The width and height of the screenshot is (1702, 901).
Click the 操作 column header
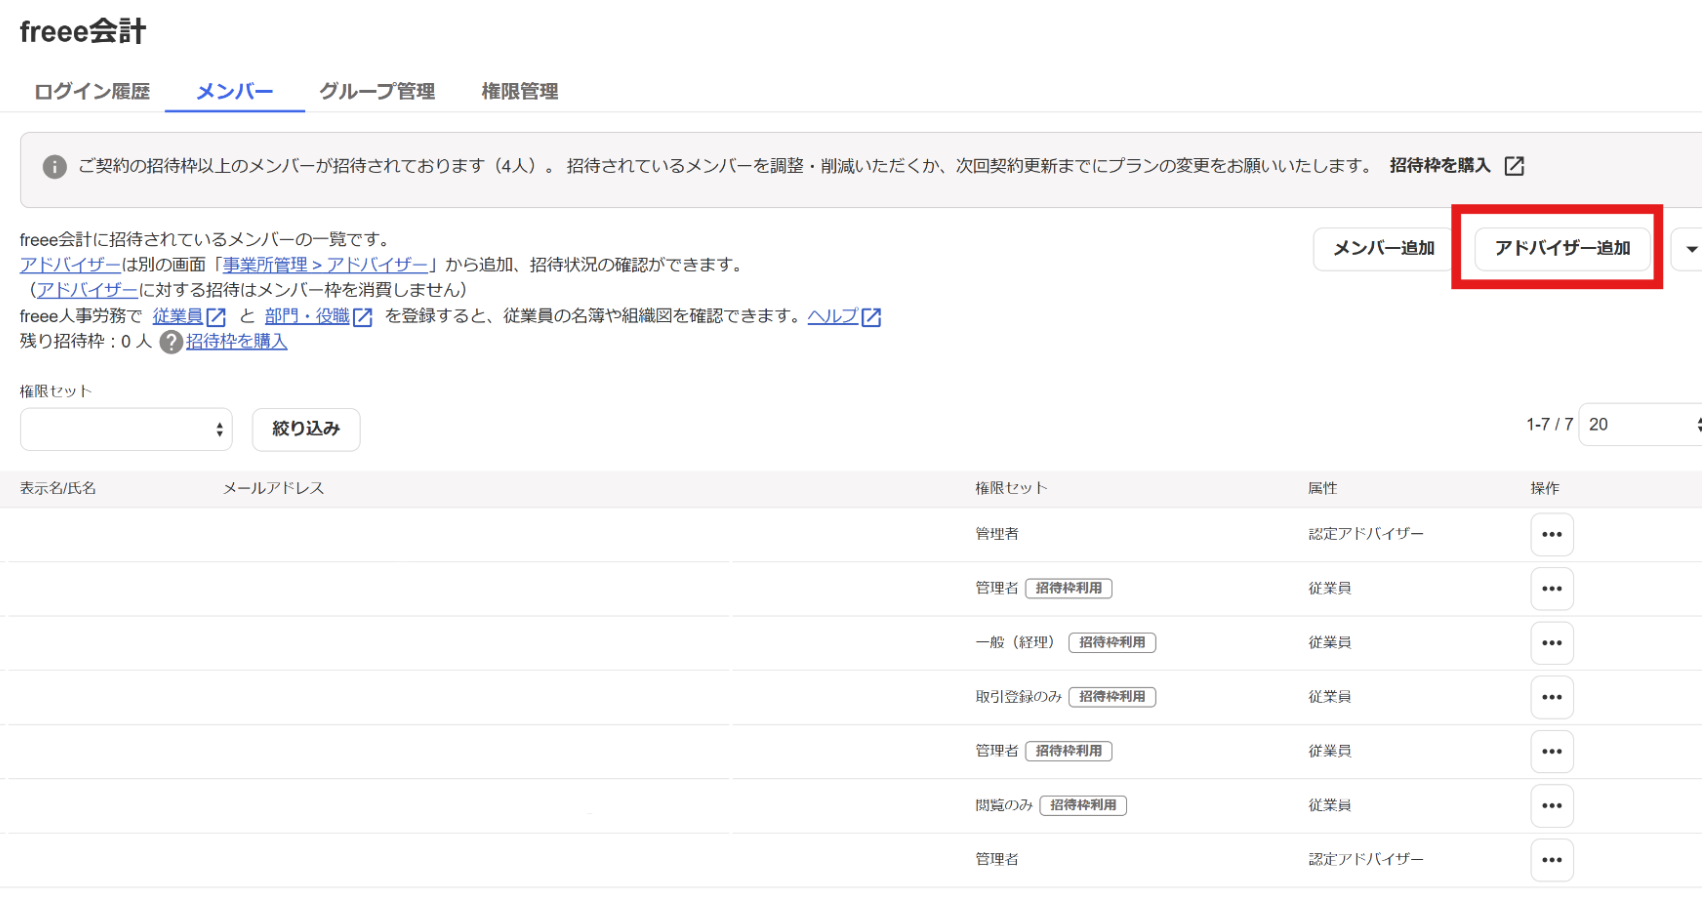pos(1545,488)
